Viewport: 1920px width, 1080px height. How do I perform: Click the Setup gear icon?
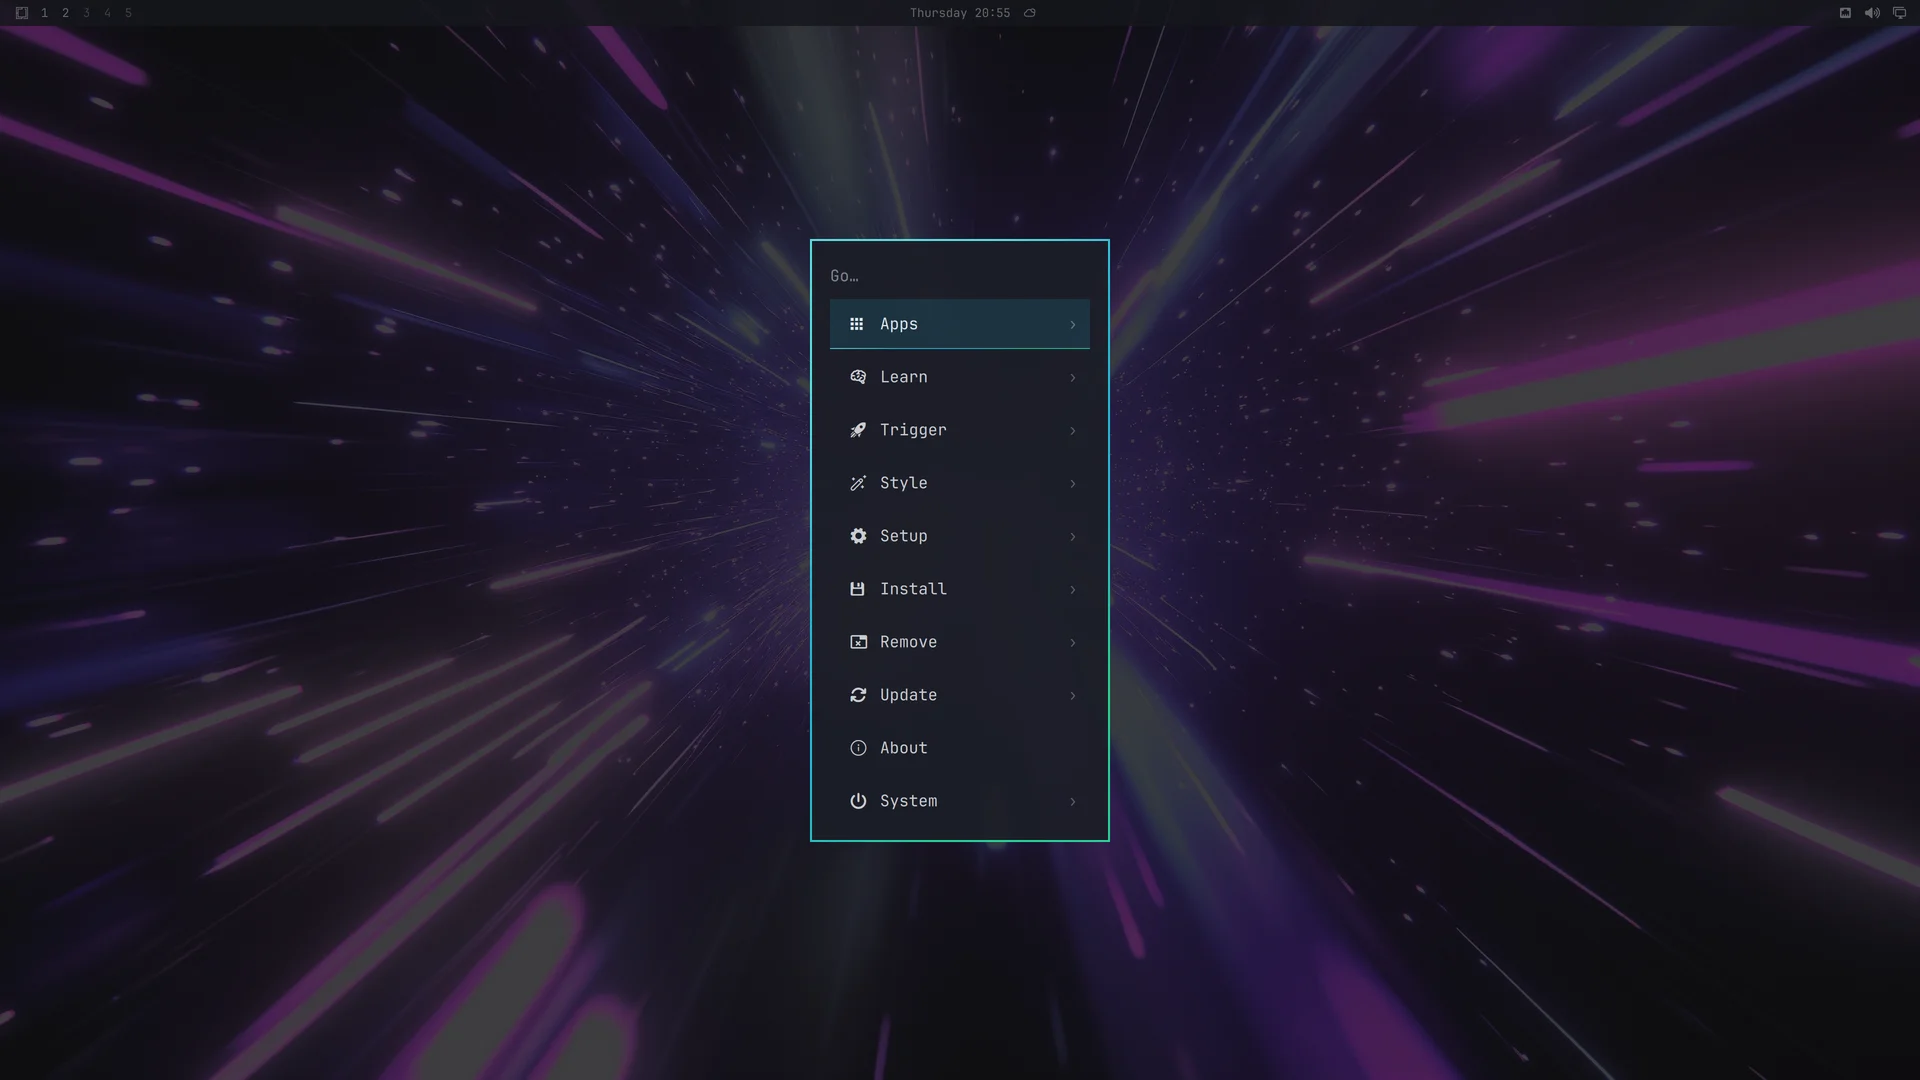pyautogui.click(x=858, y=536)
